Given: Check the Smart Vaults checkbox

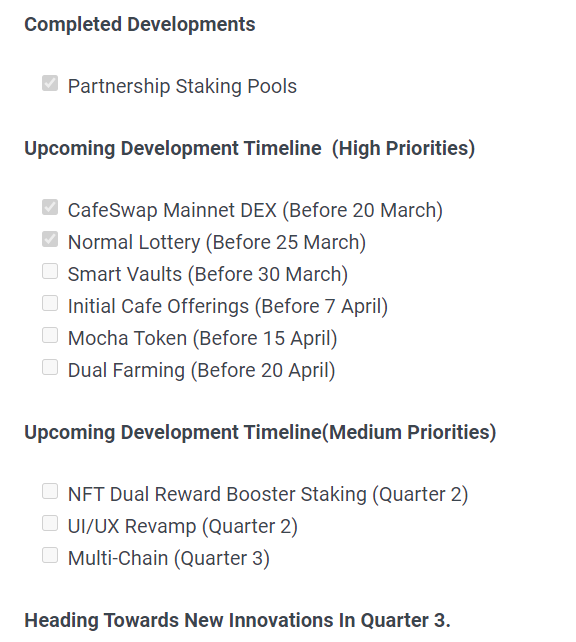Looking at the screenshot, I should pos(50,271).
